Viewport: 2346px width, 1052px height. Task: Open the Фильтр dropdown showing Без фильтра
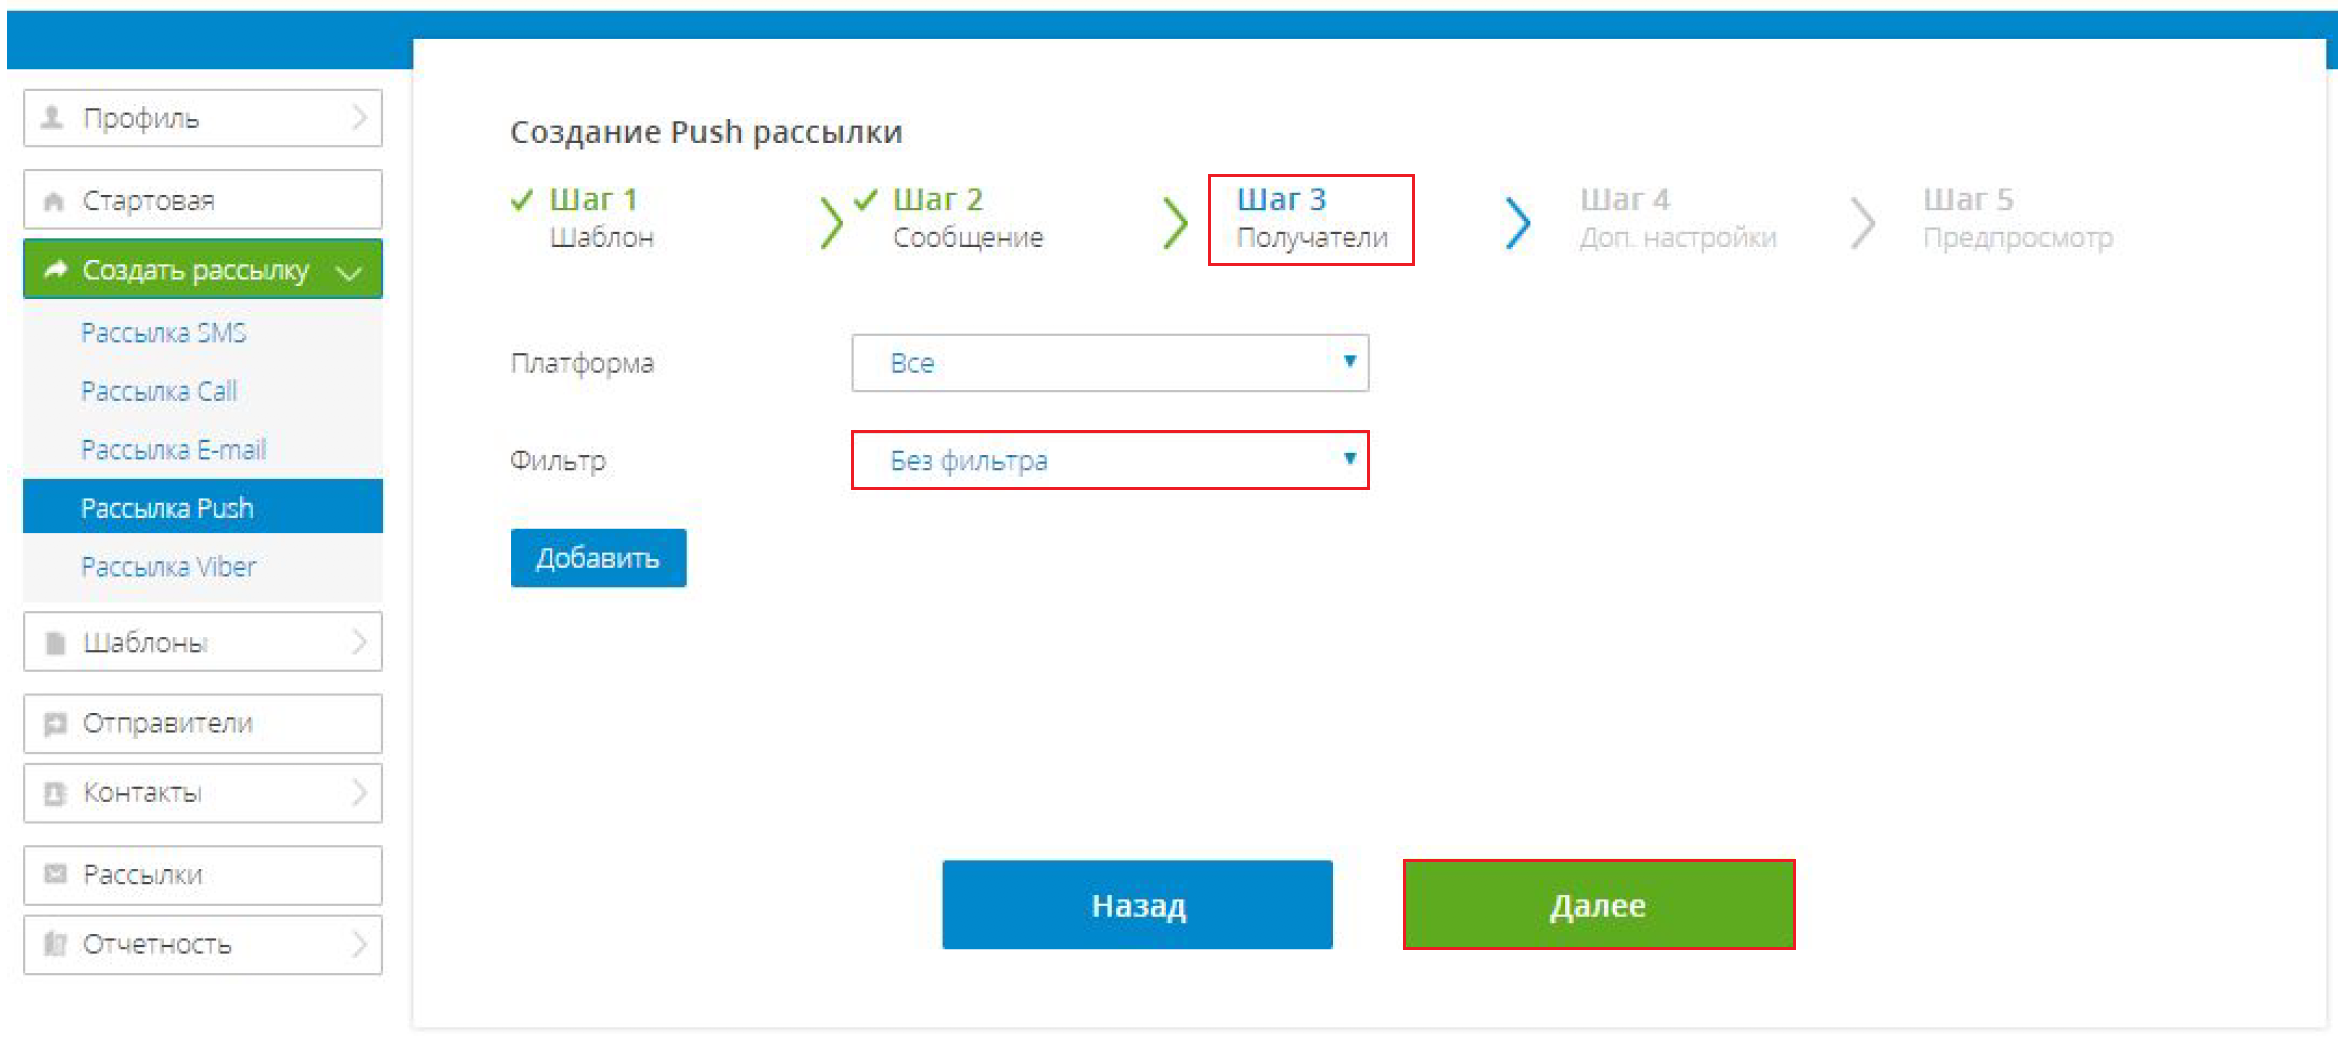click(1110, 460)
